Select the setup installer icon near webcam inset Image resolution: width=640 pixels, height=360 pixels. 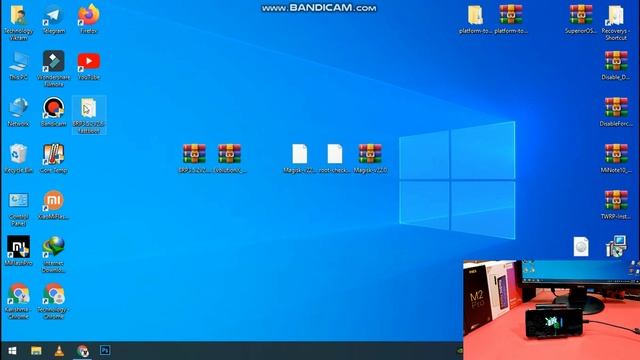point(616,246)
